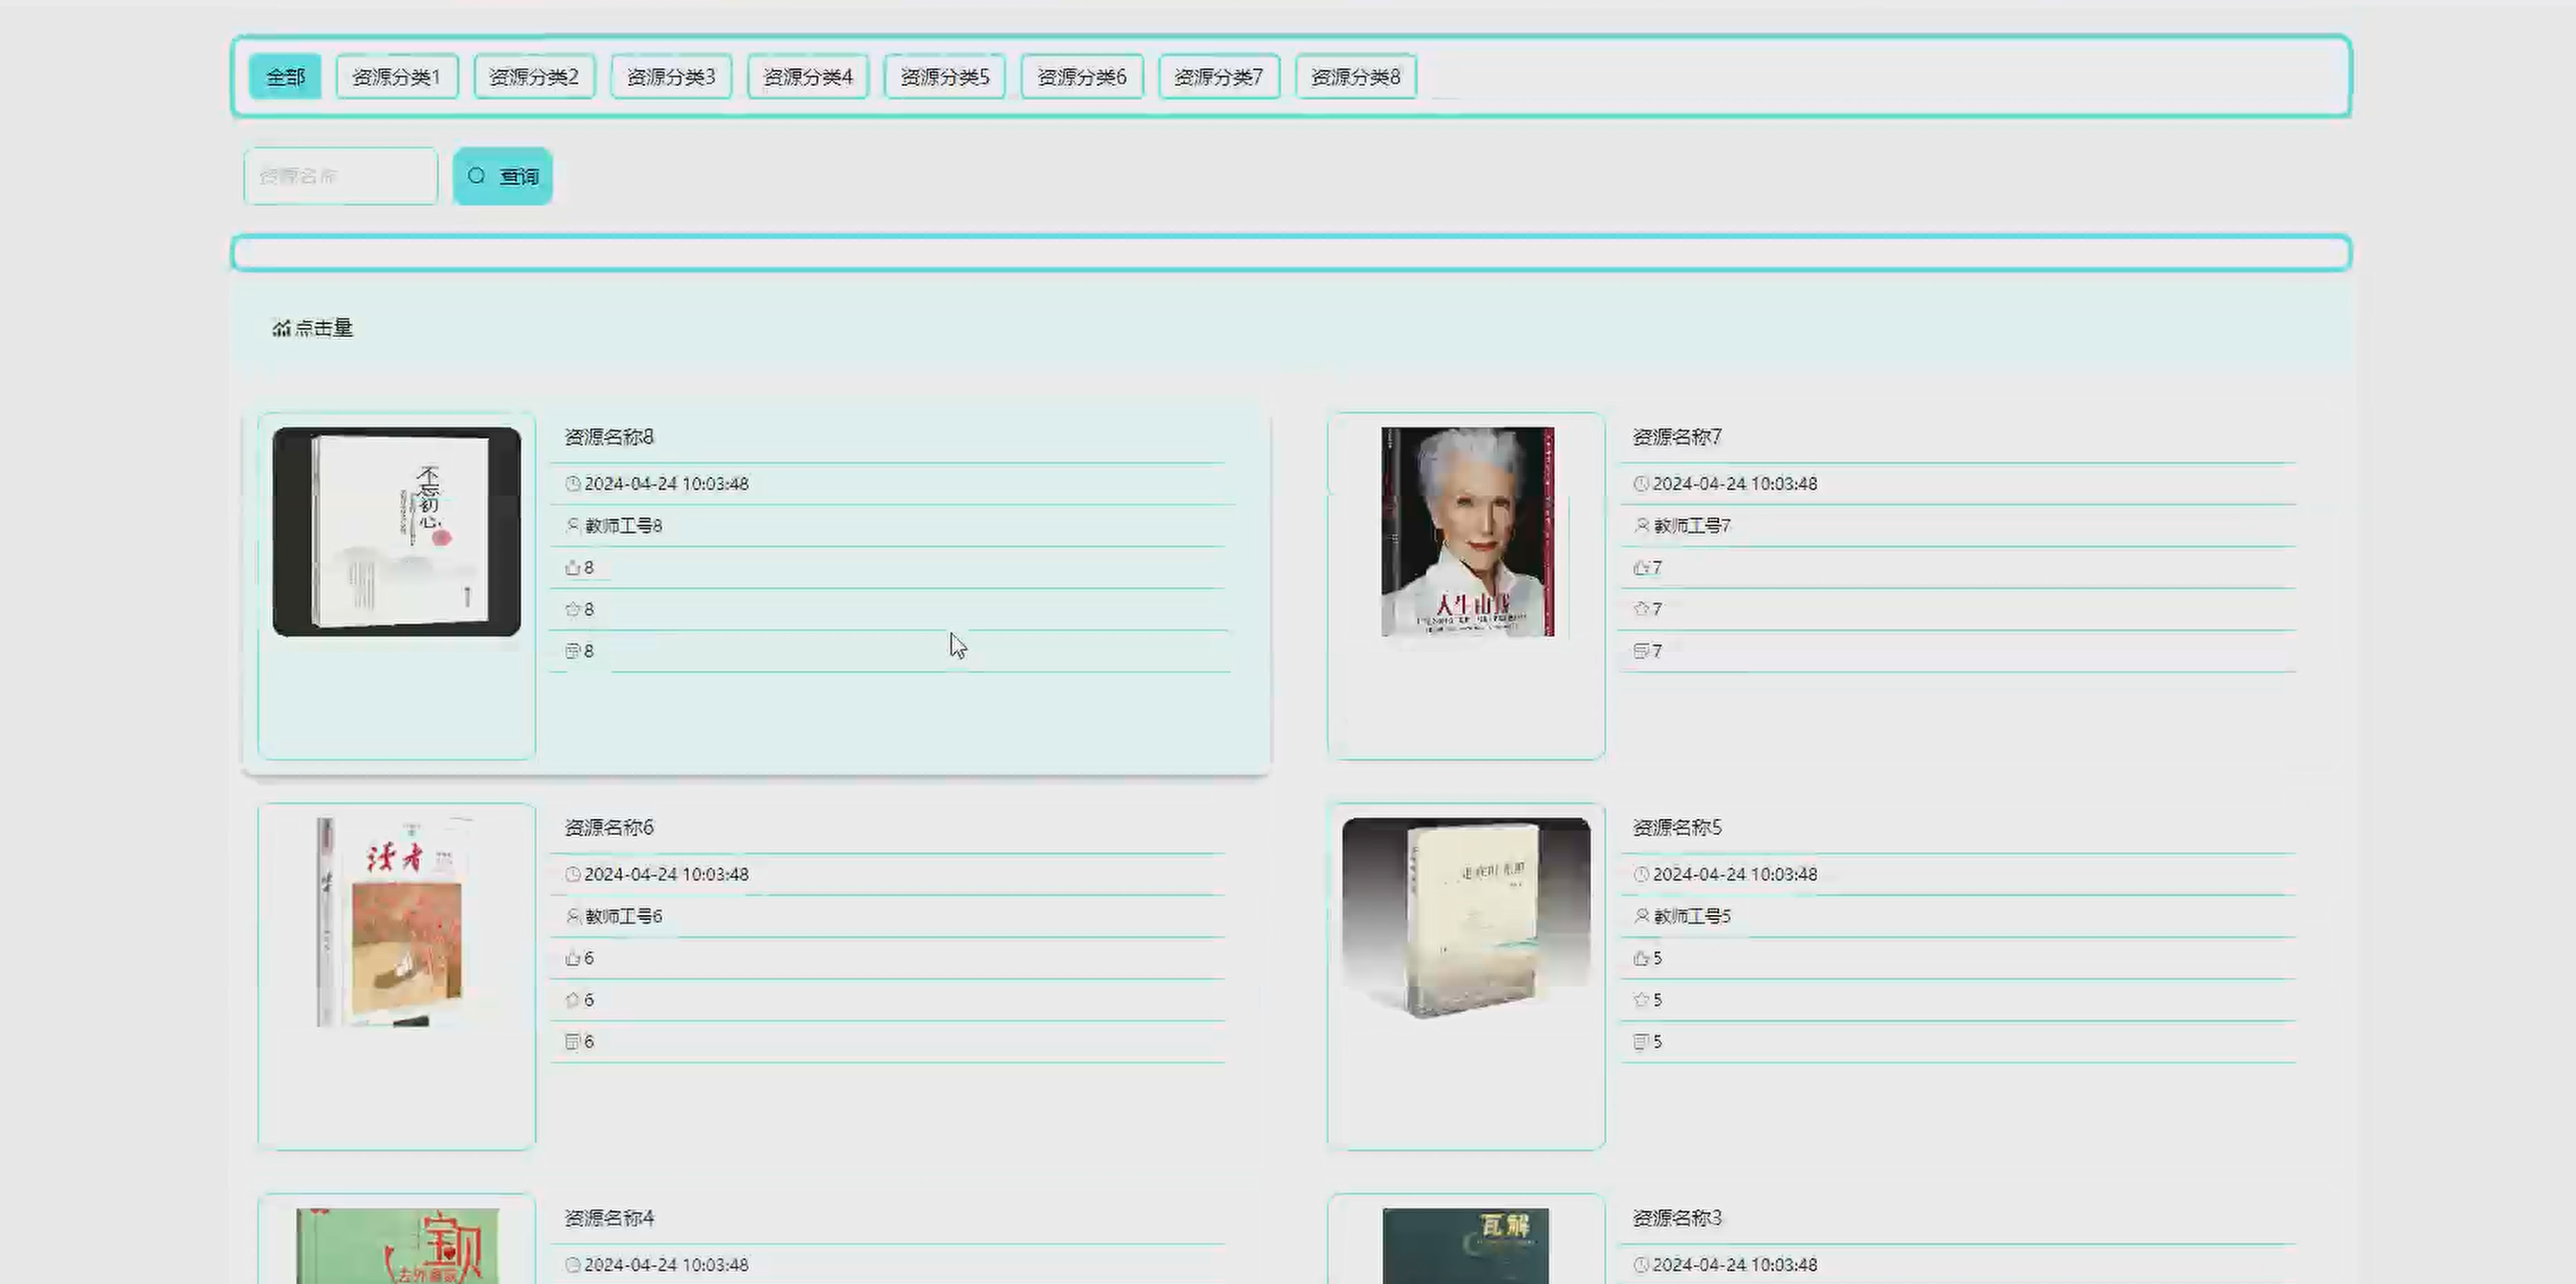Filter by 资源分类6 tab

tap(1082, 77)
